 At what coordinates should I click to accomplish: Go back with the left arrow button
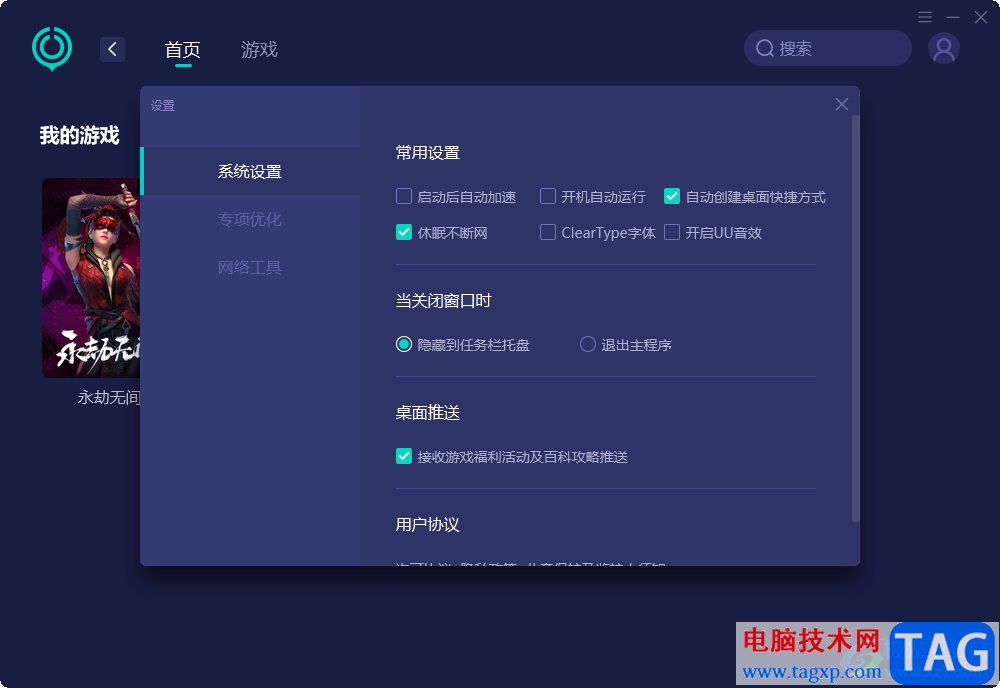point(112,49)
